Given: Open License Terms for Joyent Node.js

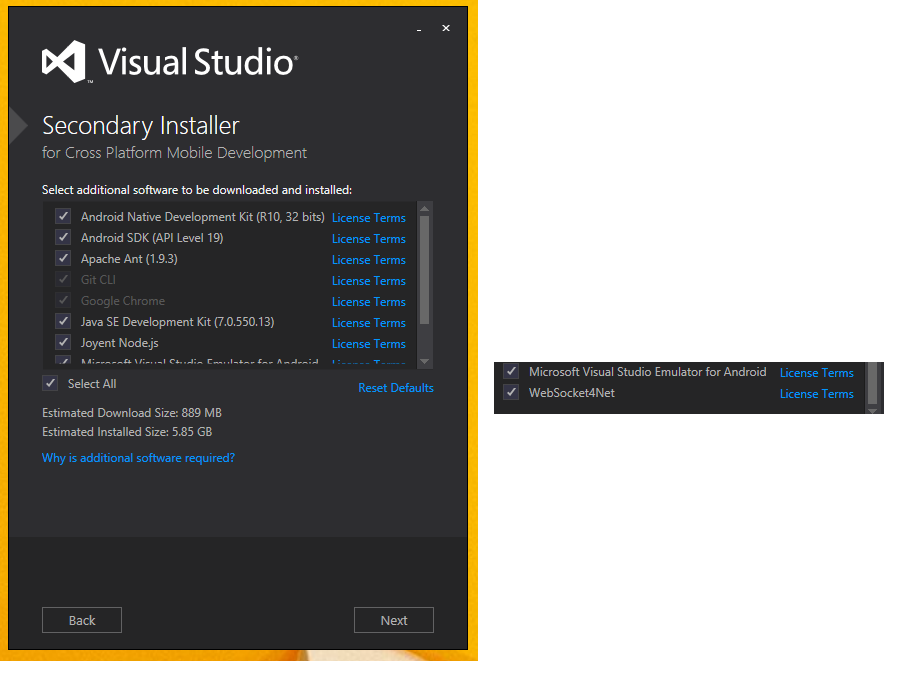Looking at the screenshot, I should click(369, 344).
